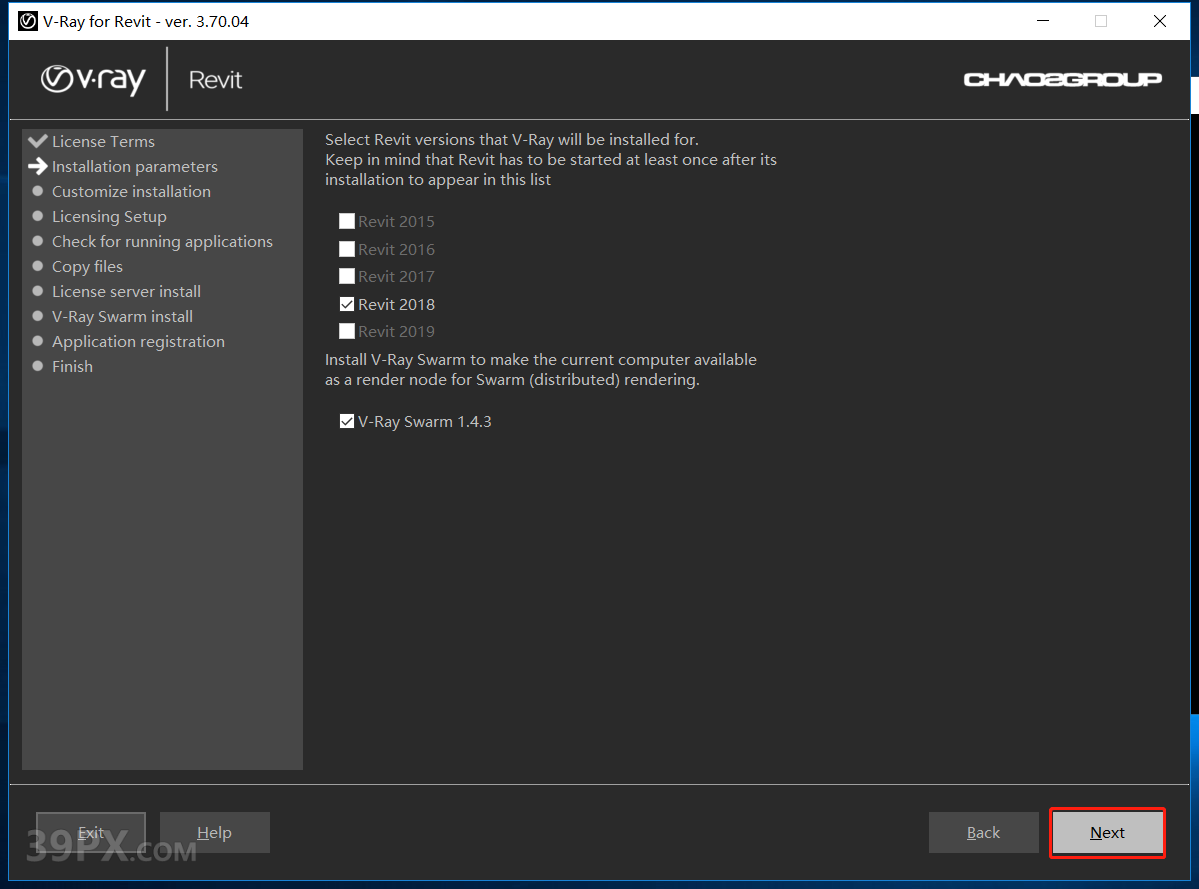This screenshot has width=1199, height=889.
Task: Select Check for running applications step
Action: tap(162, 242)
